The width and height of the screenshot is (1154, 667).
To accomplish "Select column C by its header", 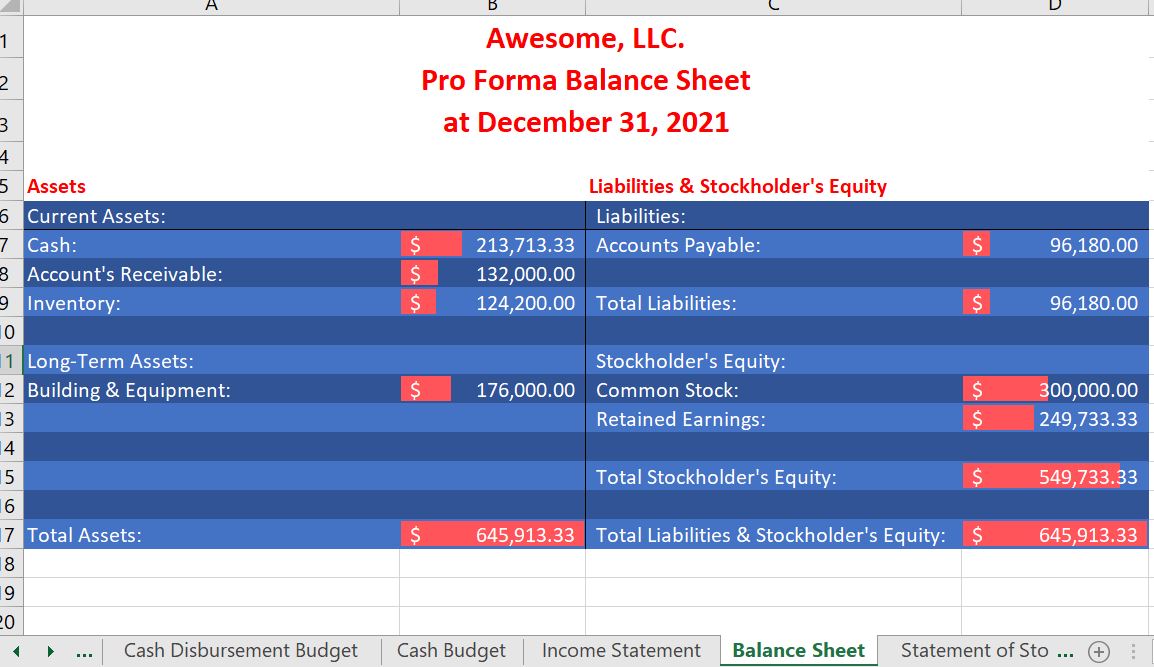I will (772, 6).
